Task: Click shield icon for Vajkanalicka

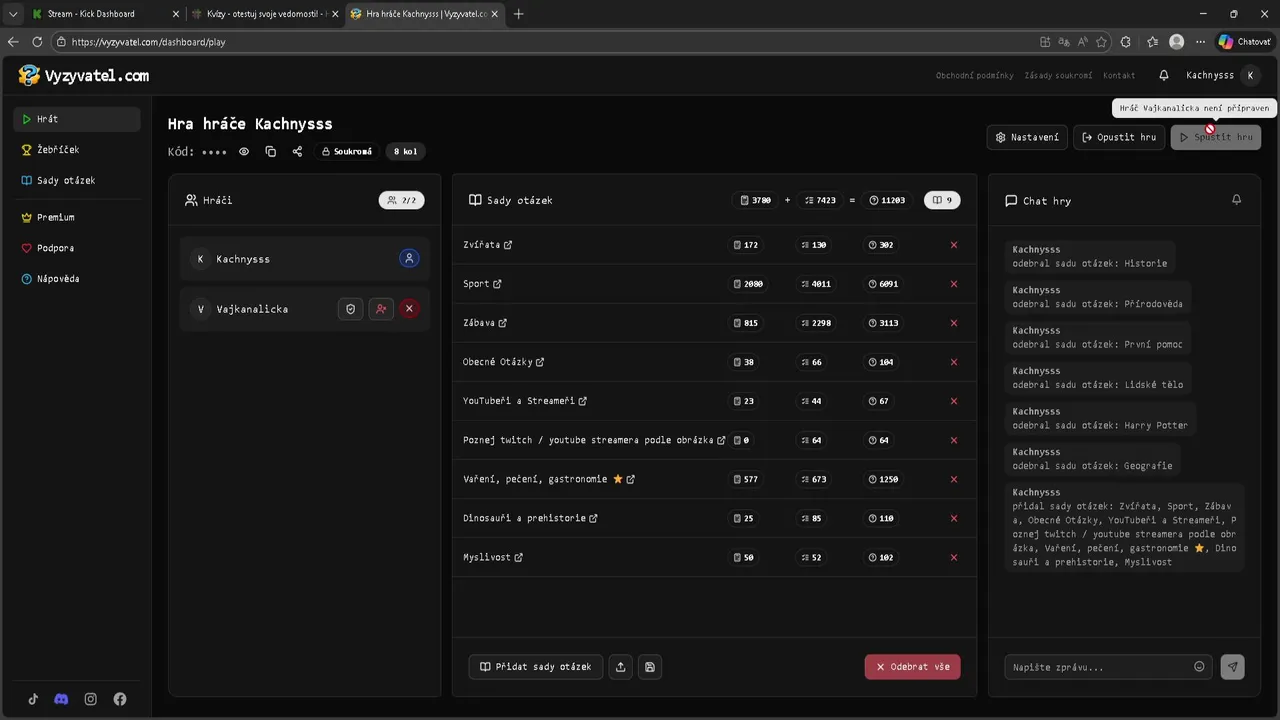Action: [x=350, y=309]
